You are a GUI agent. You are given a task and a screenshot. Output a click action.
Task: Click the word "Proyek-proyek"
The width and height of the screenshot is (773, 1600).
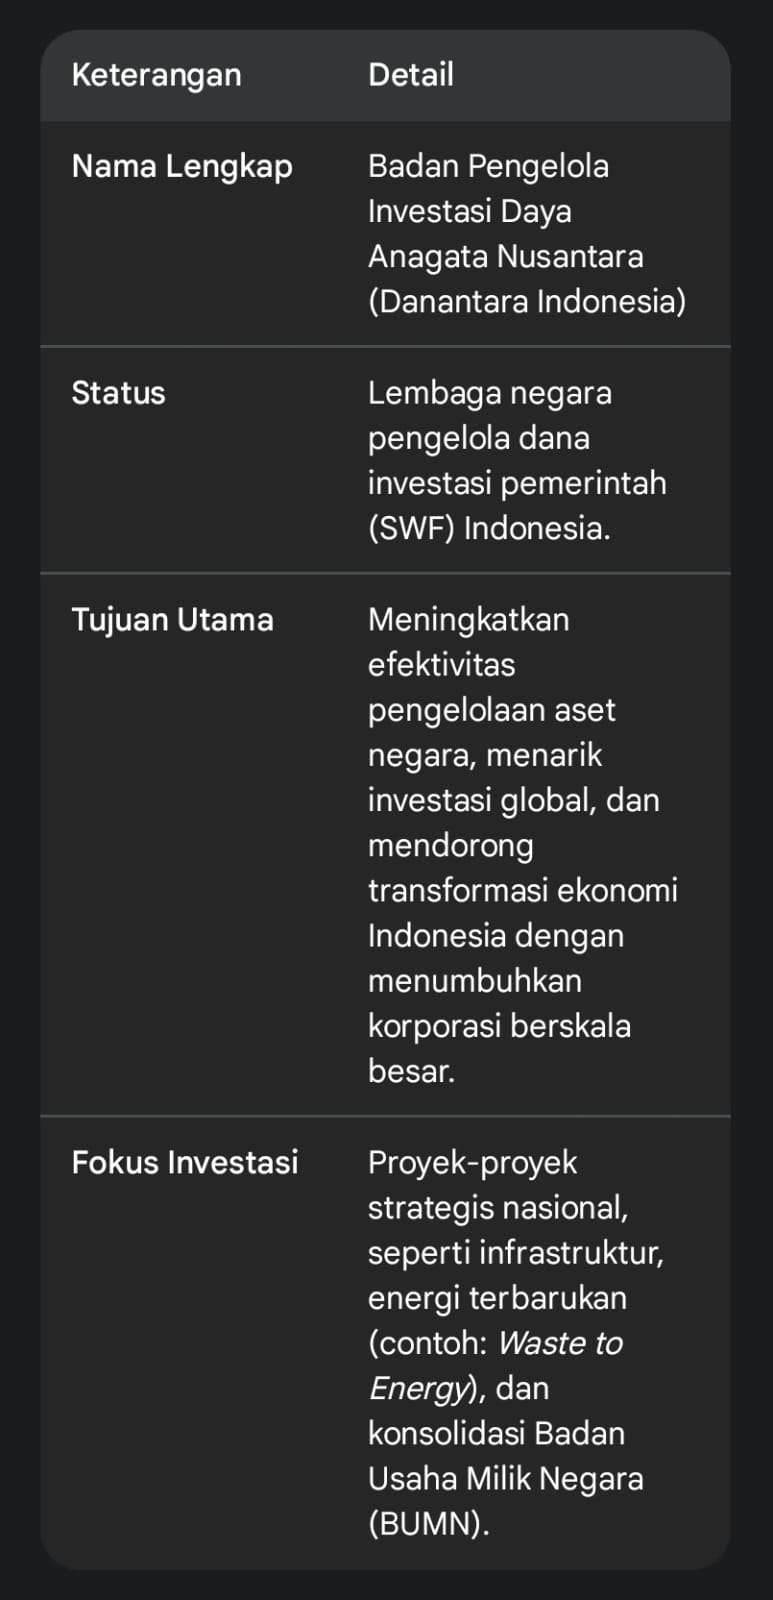pos(472,1162)
